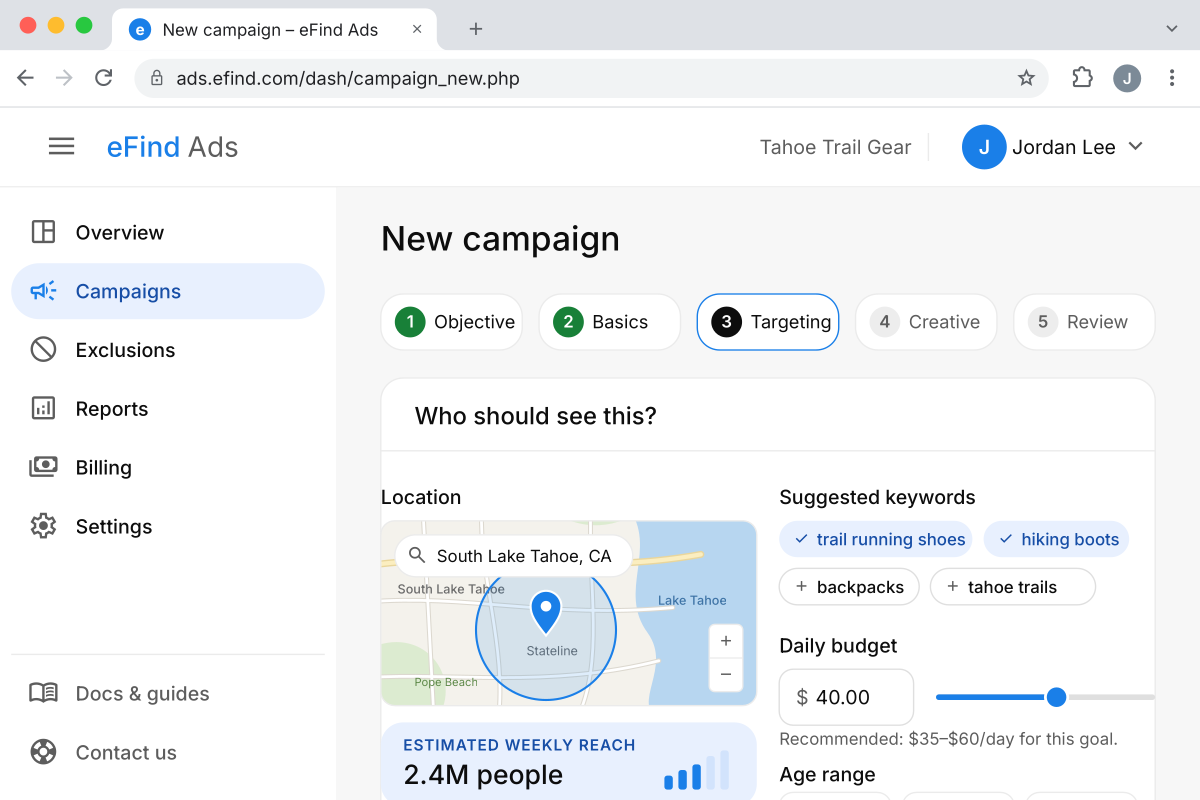Click the recommended budget hint text
Screen dimensions: 1200x800
(x=948, y=740)
